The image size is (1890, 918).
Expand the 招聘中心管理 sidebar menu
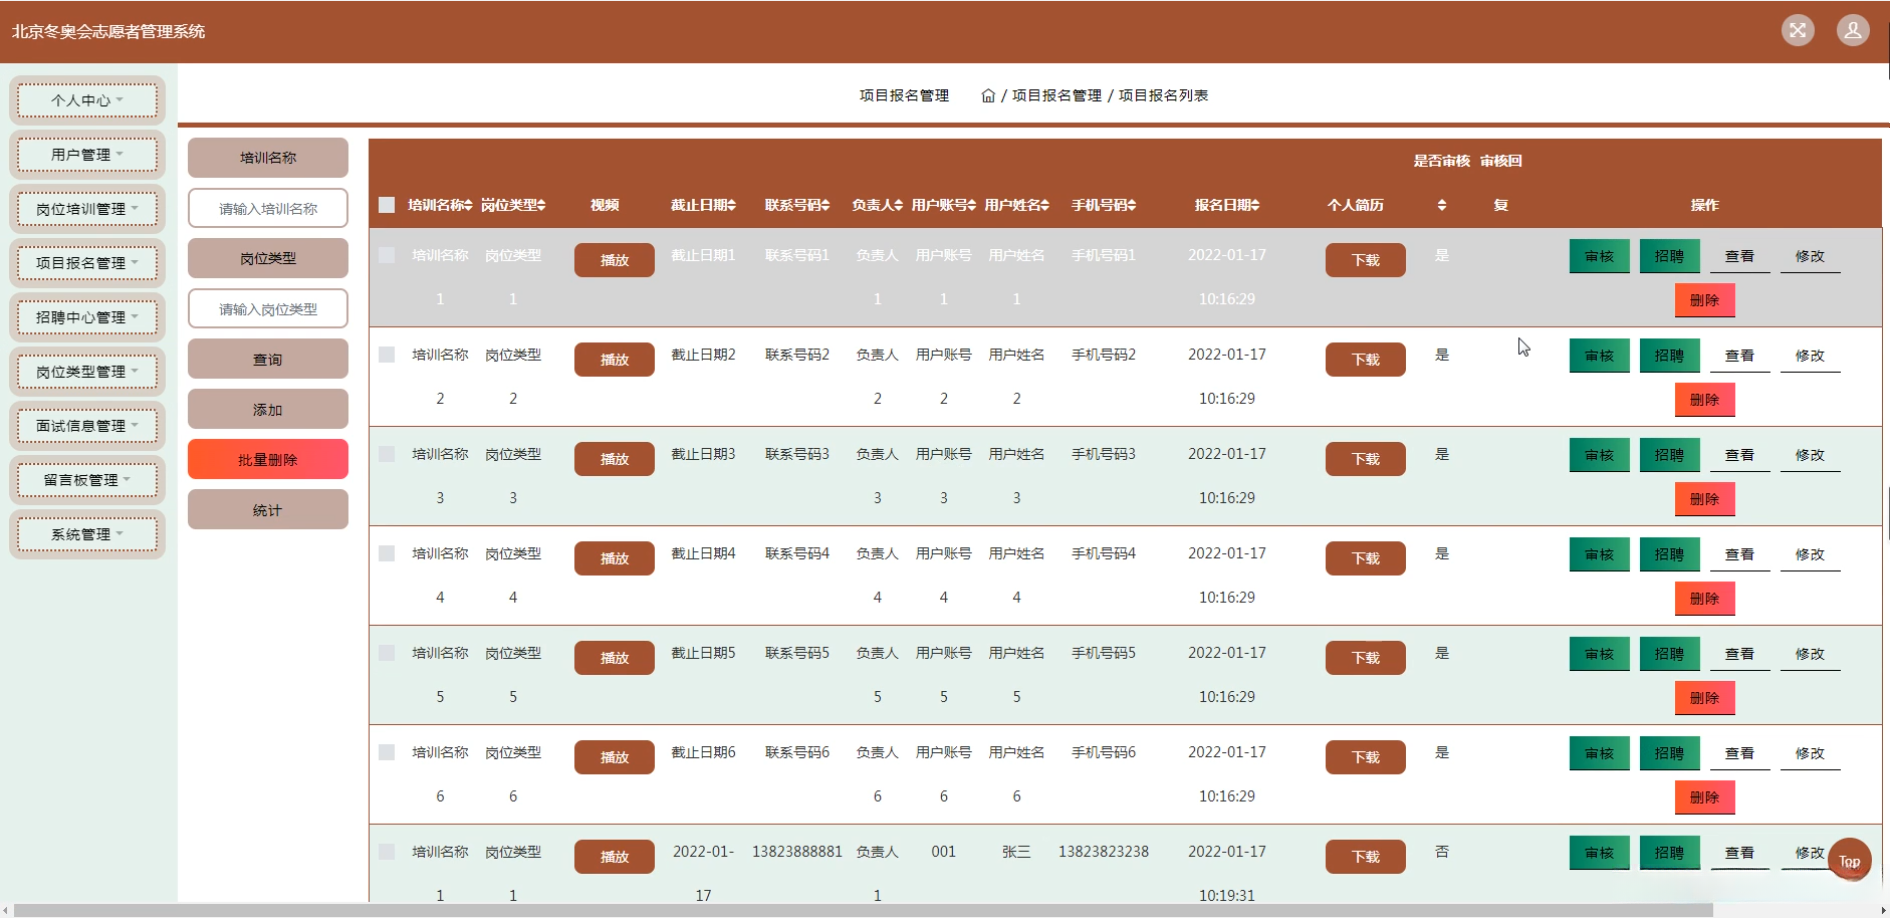coord(88,317)
